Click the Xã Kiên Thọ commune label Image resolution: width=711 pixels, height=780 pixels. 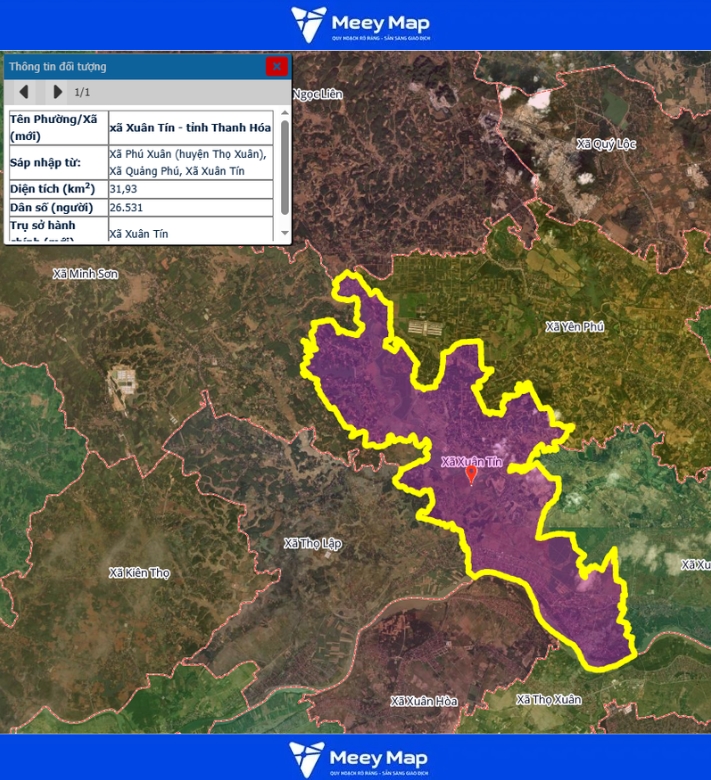tap(140, 573)
